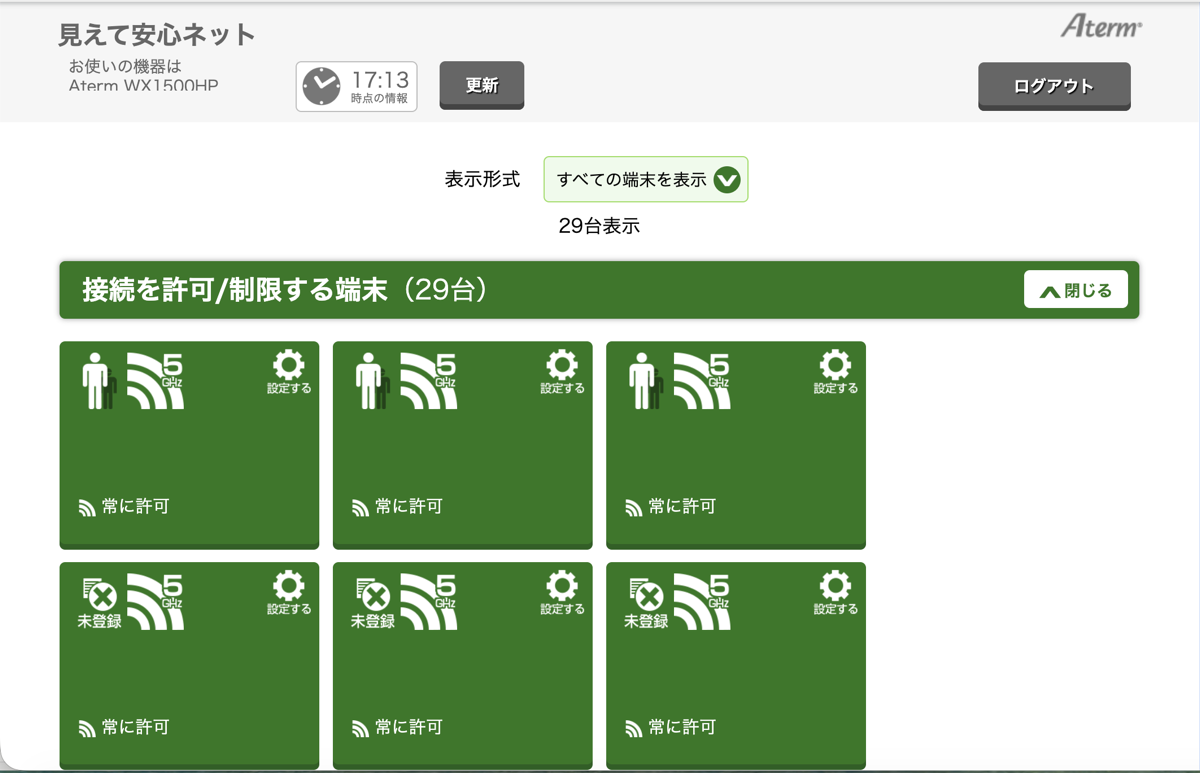The image size is (1200, 773).
Task: Click the 見えて安心ネット page title
Action: click(157, 36)
